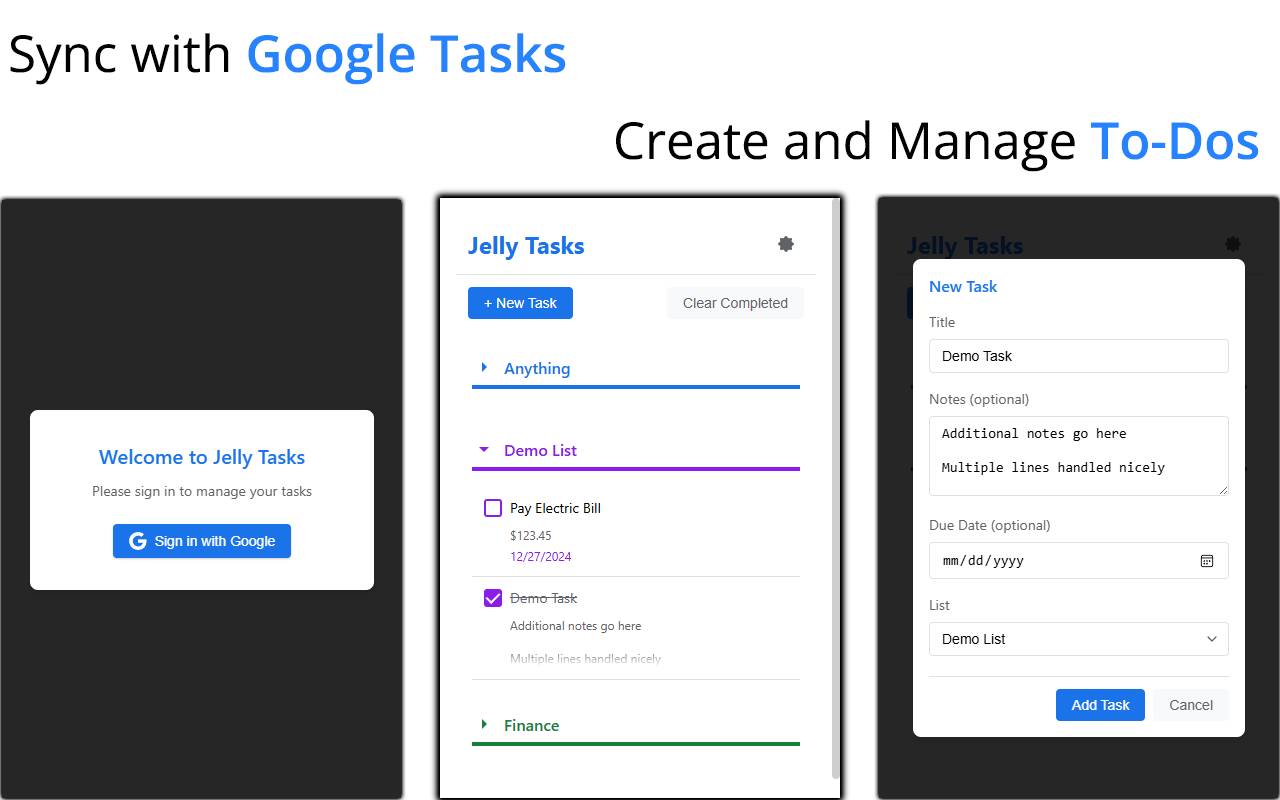Click the New Task dialog heading
The image size is (1280, 800).
pos(963,286)
